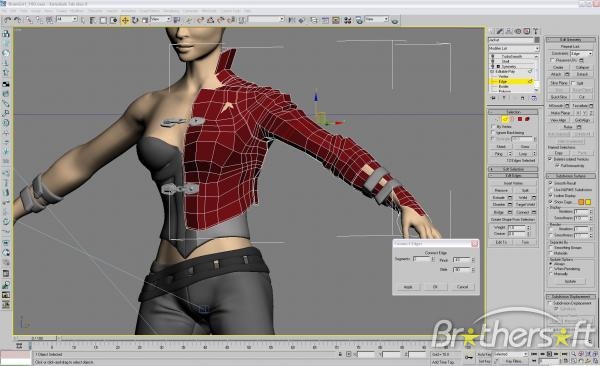Open the Utilities hammer panel icon
The height and width of the screenshot is (366, 600).
[536, 31]
